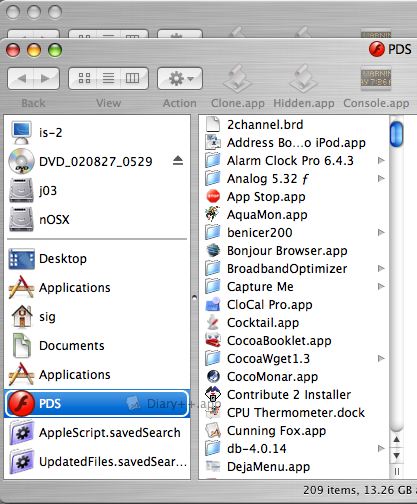417x504 pixels.
Task: Launch Console.app from the toolbar
Action: click(376, 87)
